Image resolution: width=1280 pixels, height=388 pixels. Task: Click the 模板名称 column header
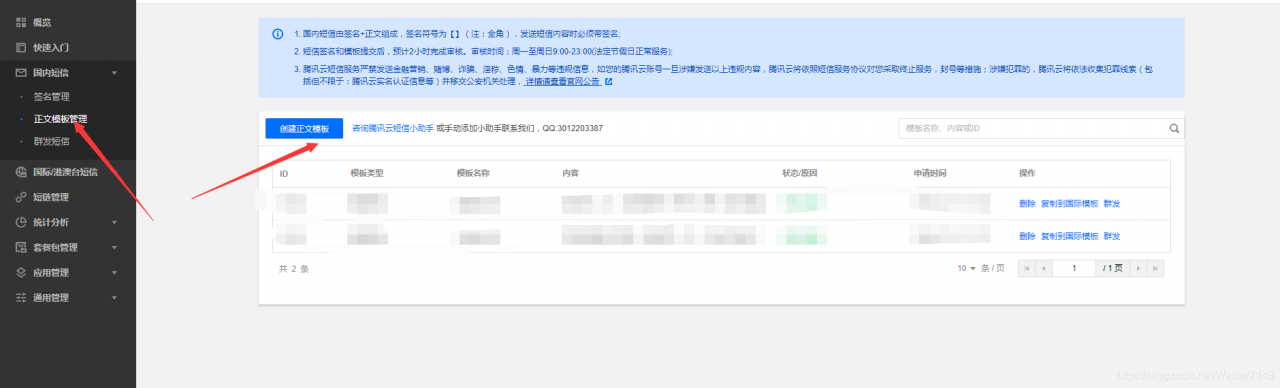coord(473,173)
